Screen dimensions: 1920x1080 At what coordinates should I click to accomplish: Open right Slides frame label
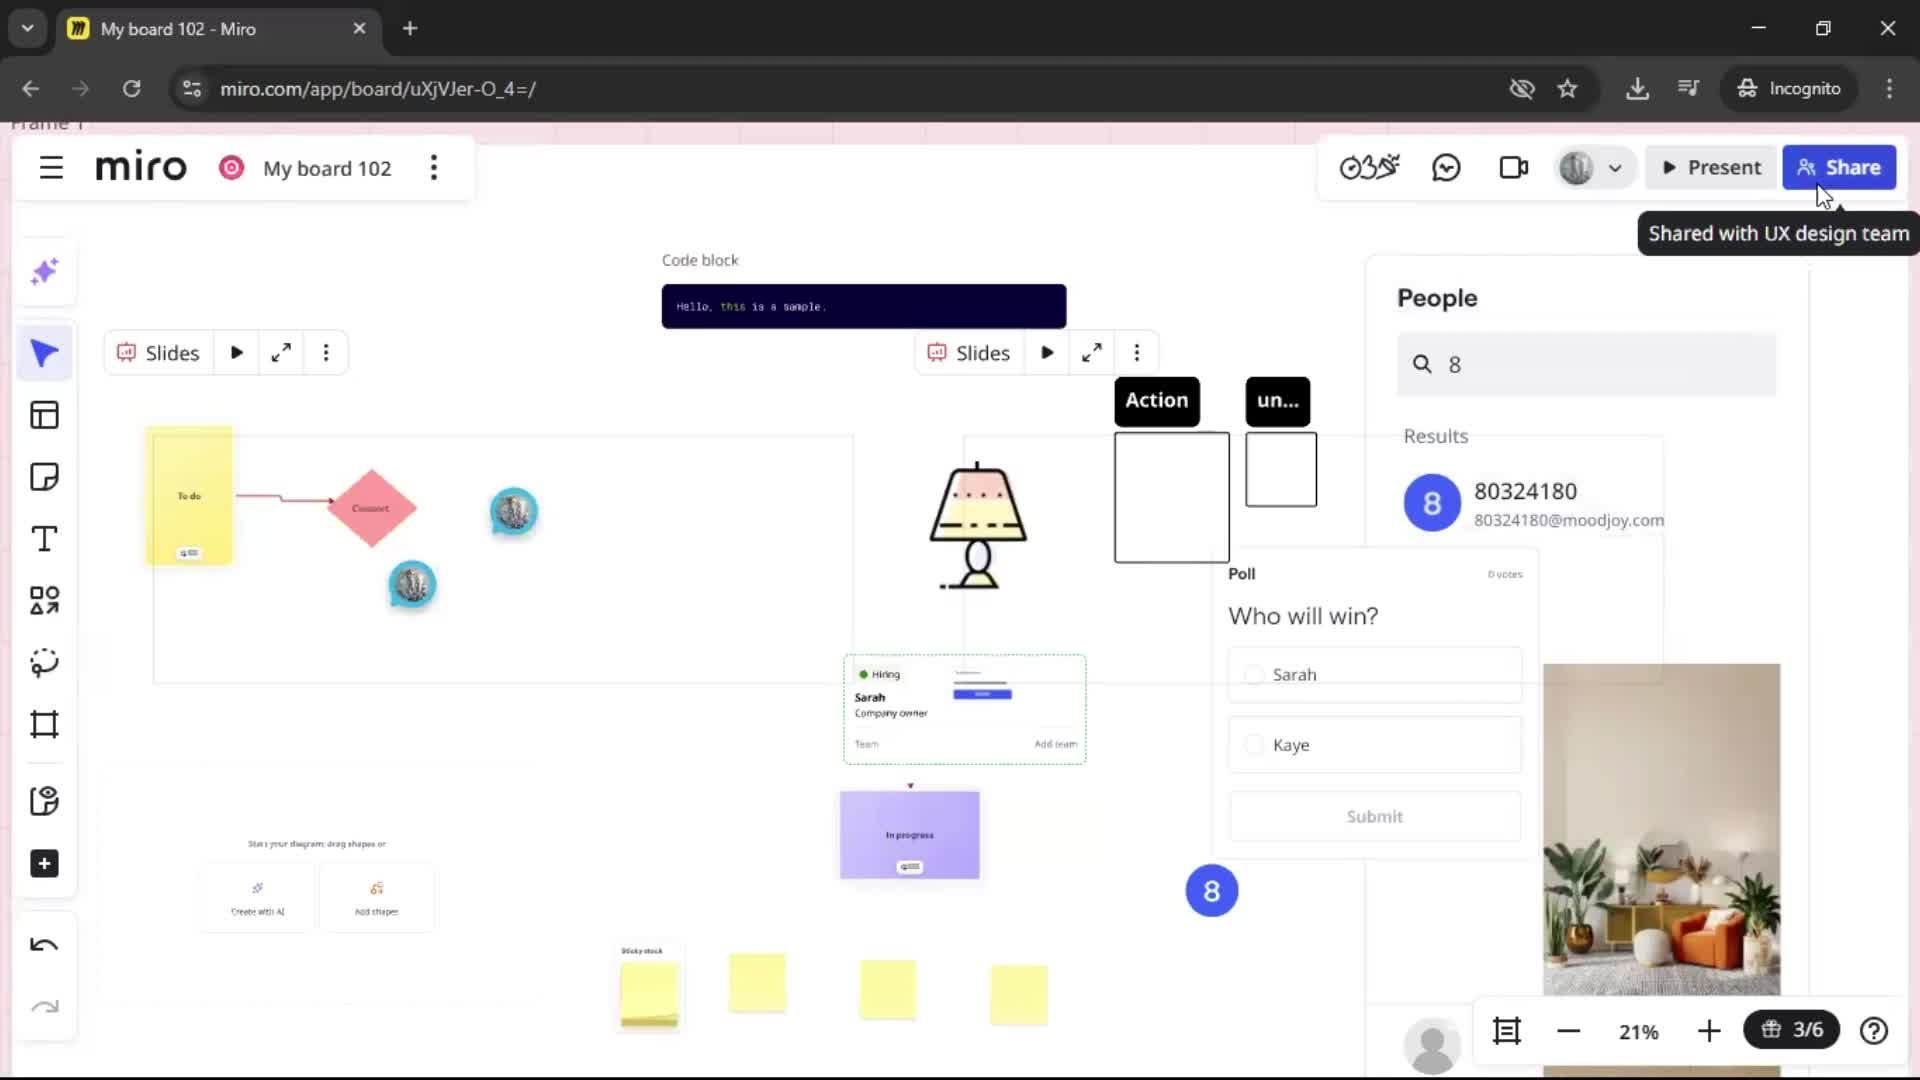[969, 353]
